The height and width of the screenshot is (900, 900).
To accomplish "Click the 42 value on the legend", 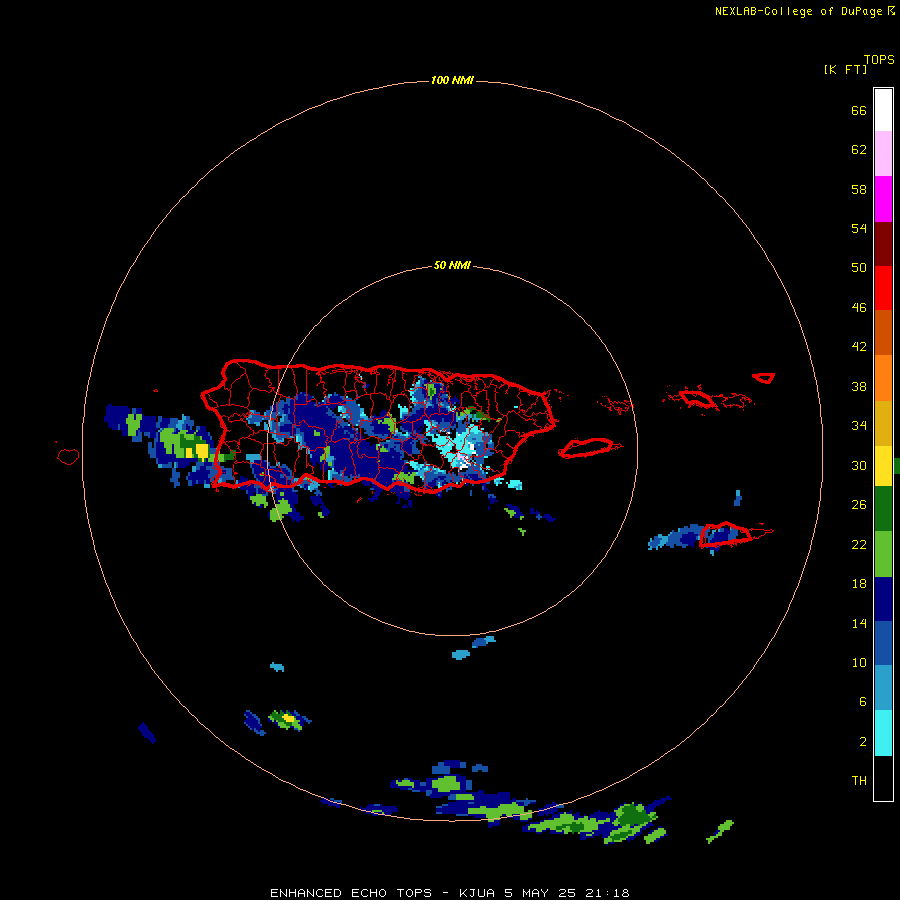I will pyautogui.click(x=859, y=347).
